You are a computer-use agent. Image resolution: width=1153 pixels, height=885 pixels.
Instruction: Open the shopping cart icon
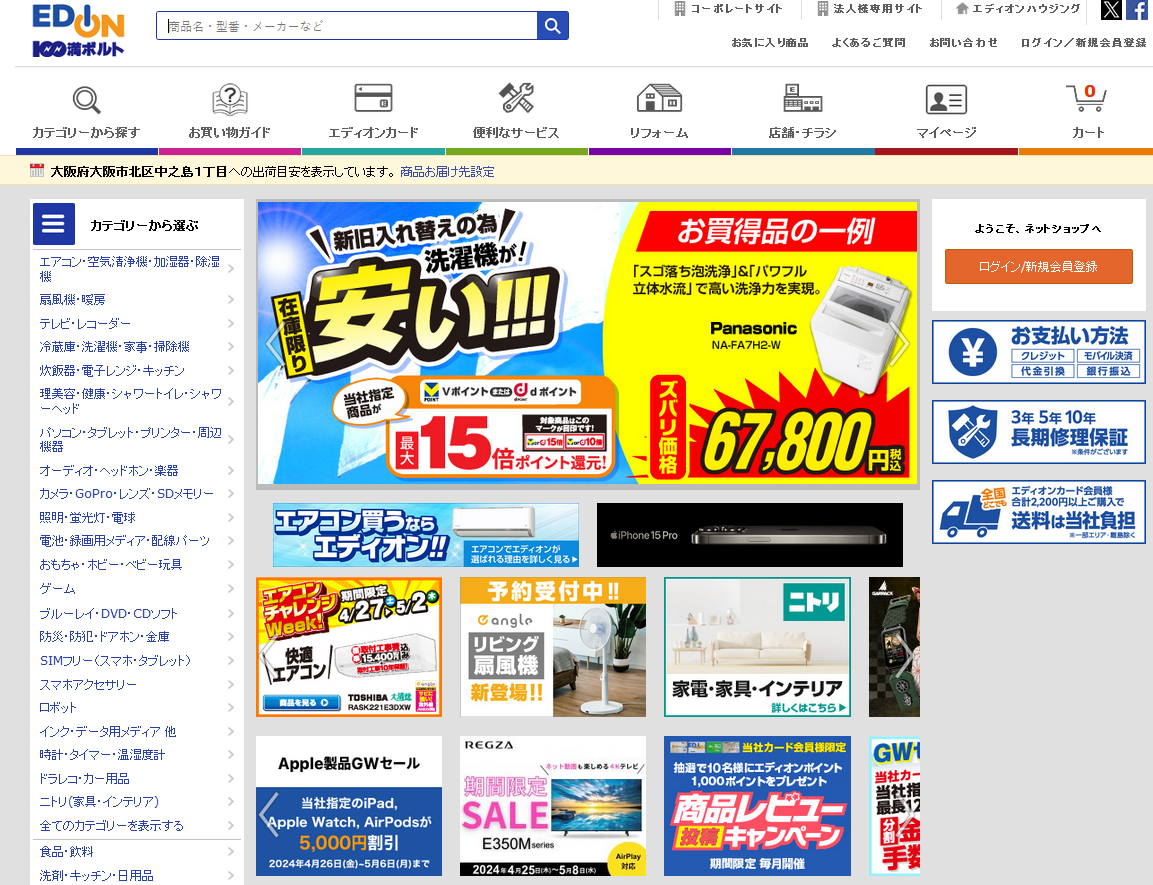[1087, 98]
